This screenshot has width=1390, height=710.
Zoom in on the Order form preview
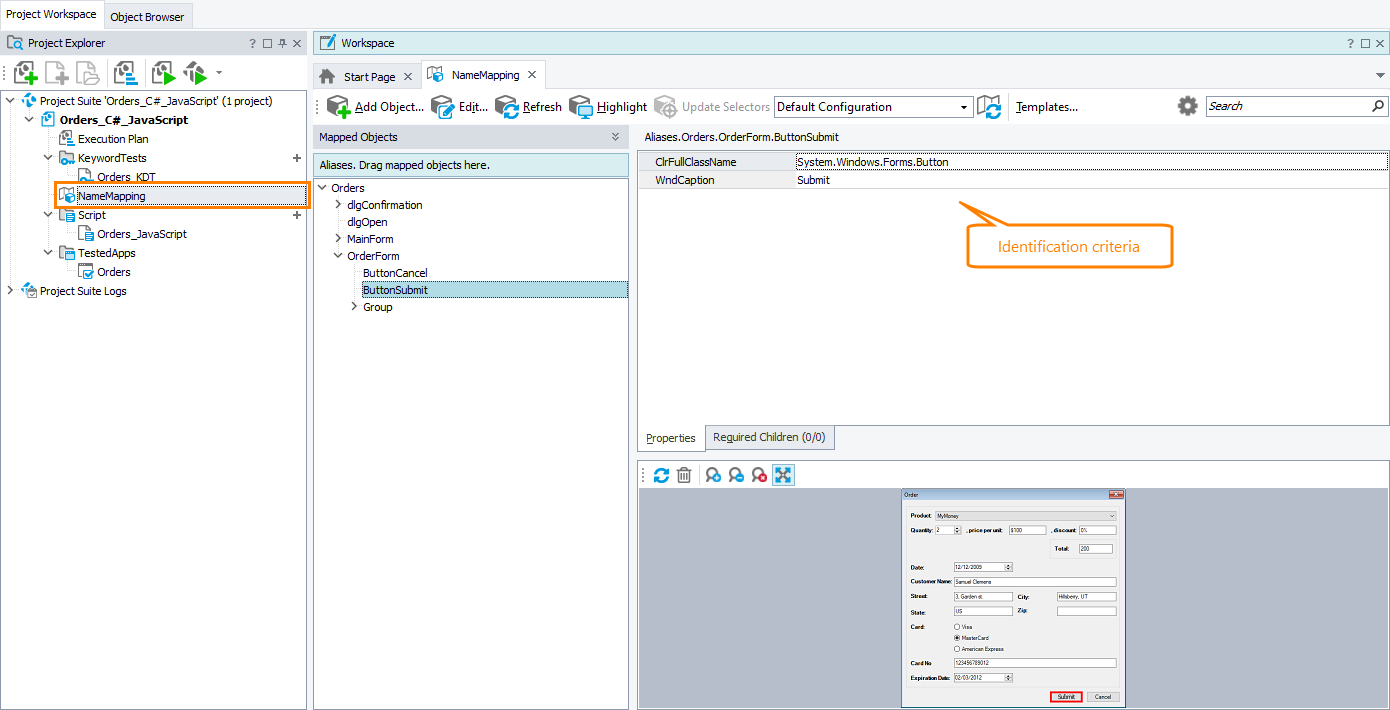click(712, 474)
